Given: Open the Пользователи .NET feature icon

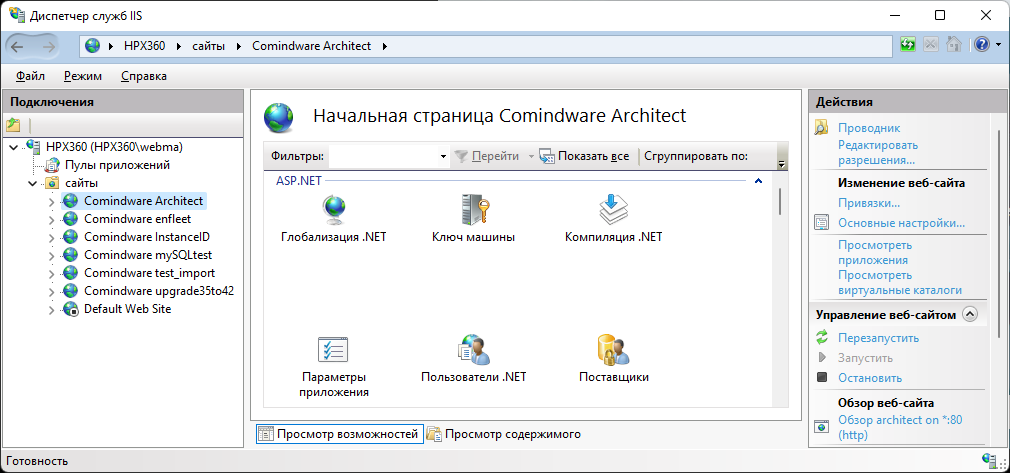Looking at the screenshot, I should point(474,349).
